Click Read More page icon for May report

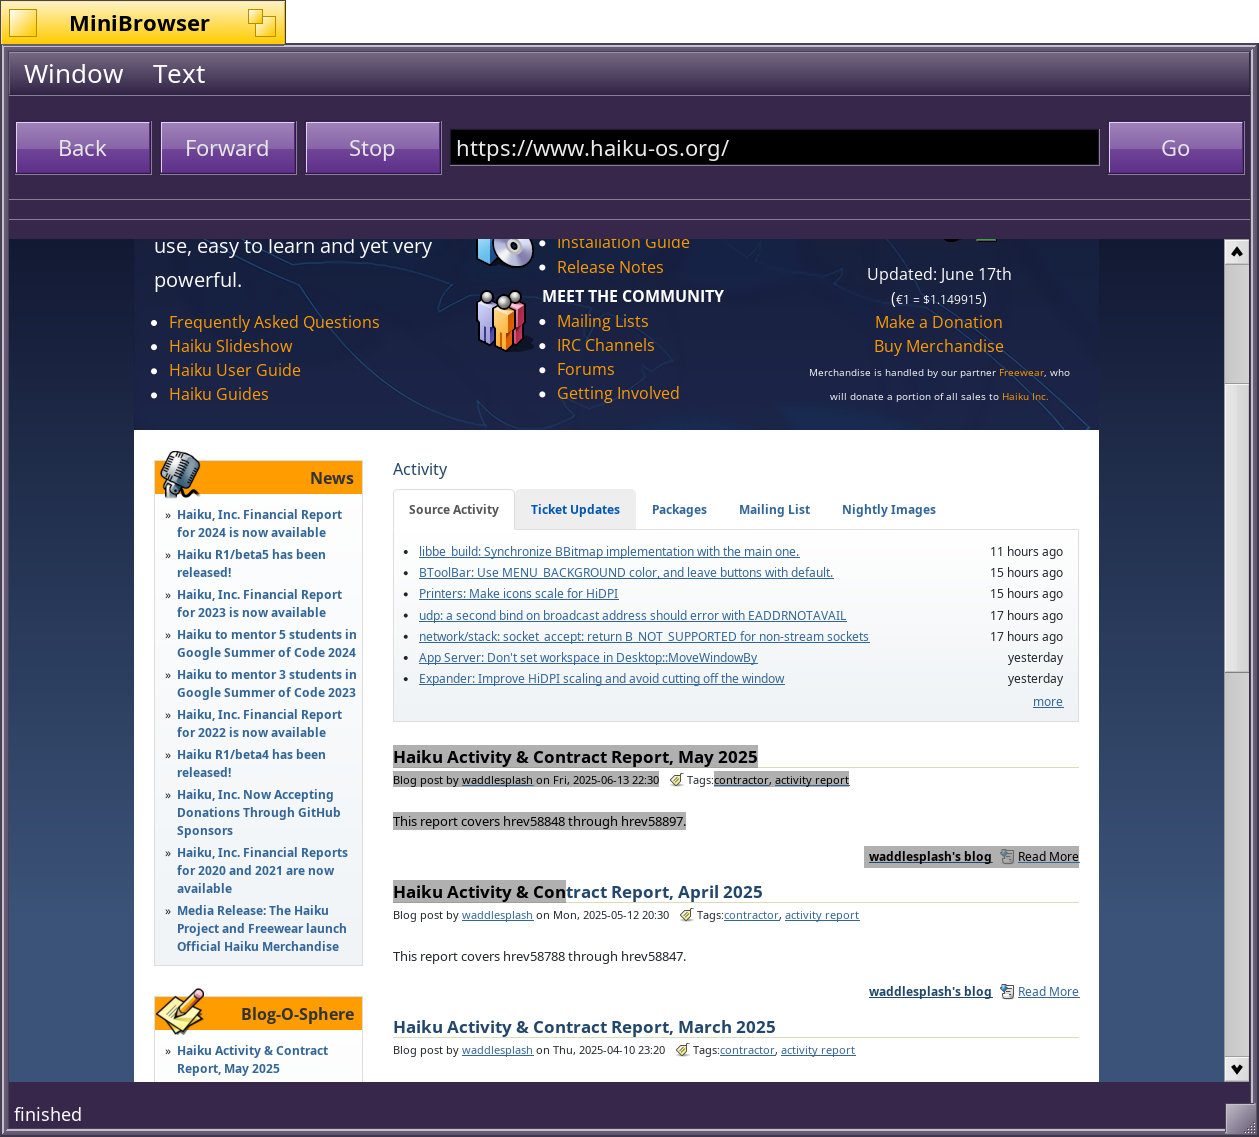click(1007, 857)
